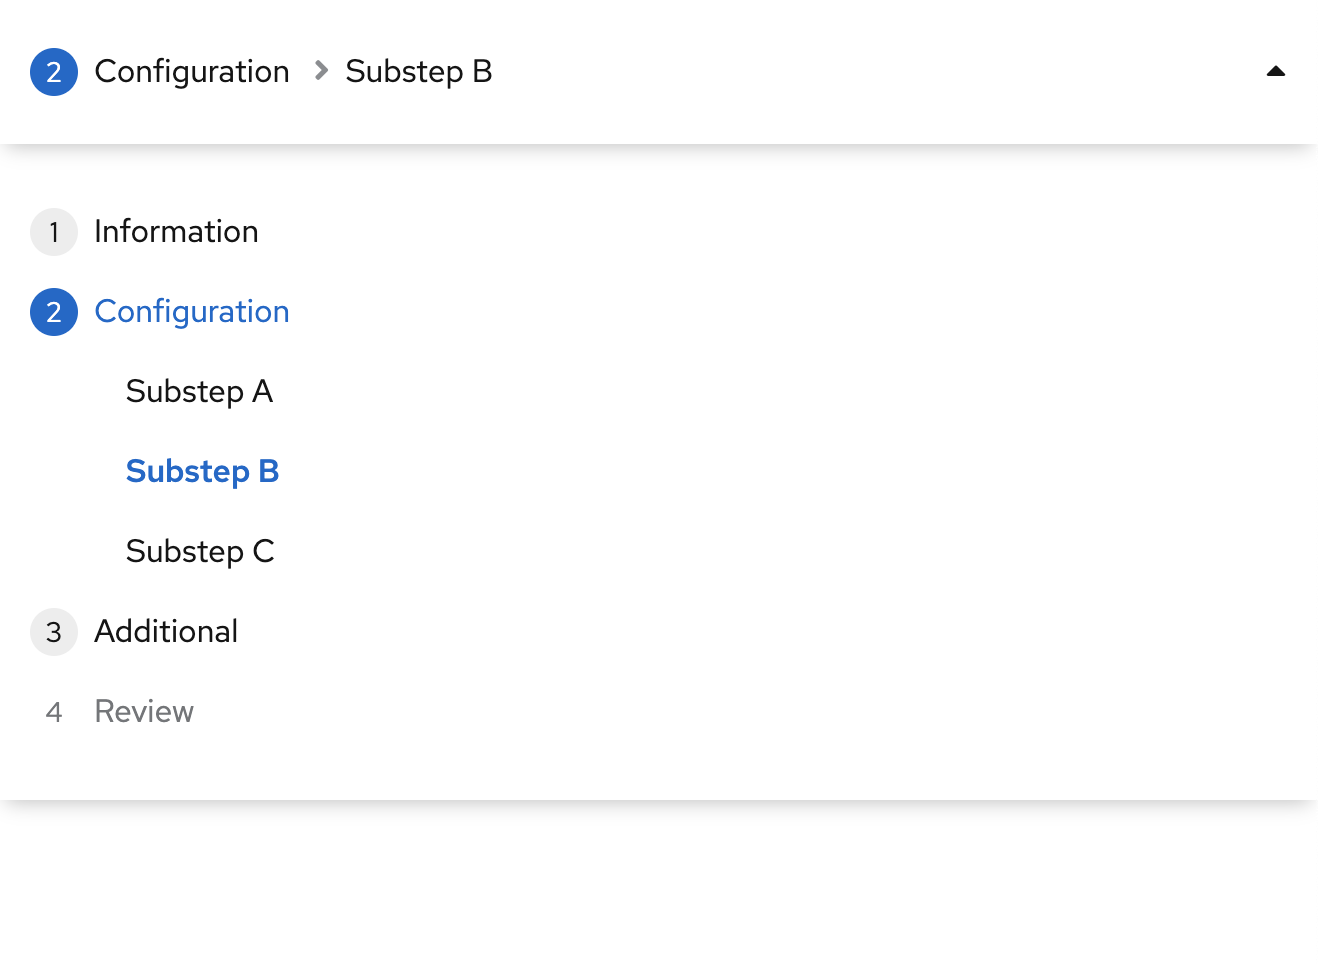The width and height of the screenshot is (1318, 964).
Task: Click Substep B in the breadcrumb header
Action: pyautogui.click(x=419, y=71)
